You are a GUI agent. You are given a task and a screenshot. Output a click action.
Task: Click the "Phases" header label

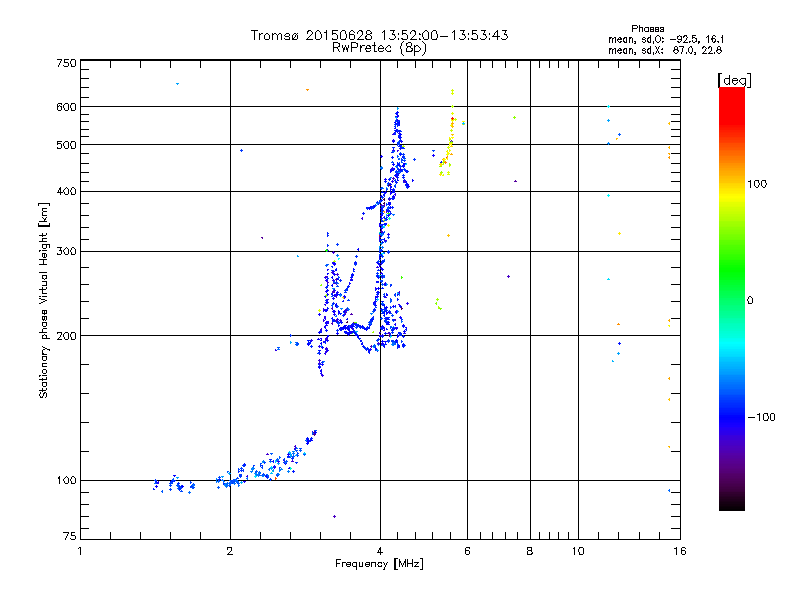coord(647,29)
